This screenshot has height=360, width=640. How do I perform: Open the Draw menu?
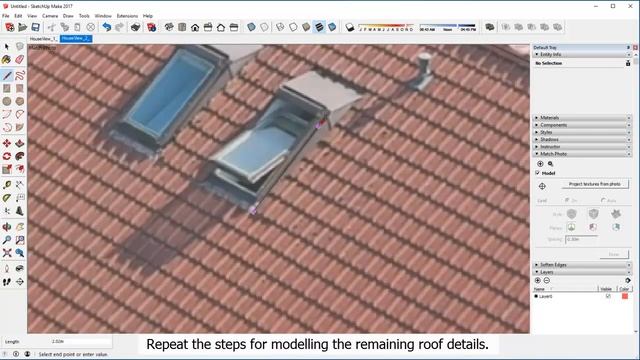click(x=68, y=16)
